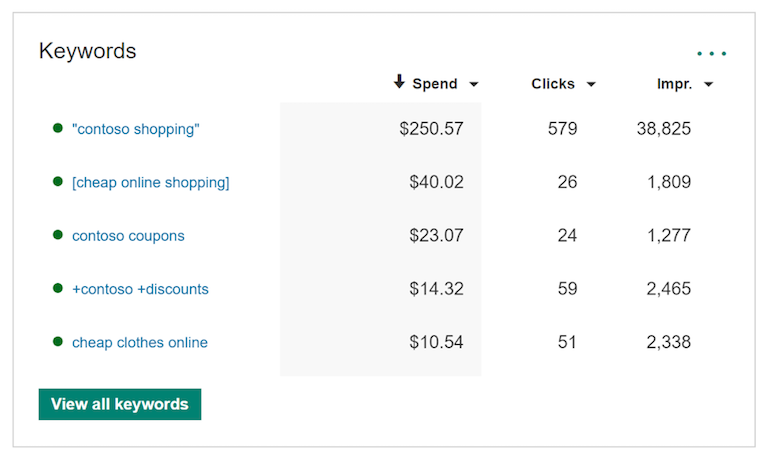Viewport: 770px width, 459px height.
Task: Expand the Impr. column dropdown arrow
Action: [x=708, y=84]
